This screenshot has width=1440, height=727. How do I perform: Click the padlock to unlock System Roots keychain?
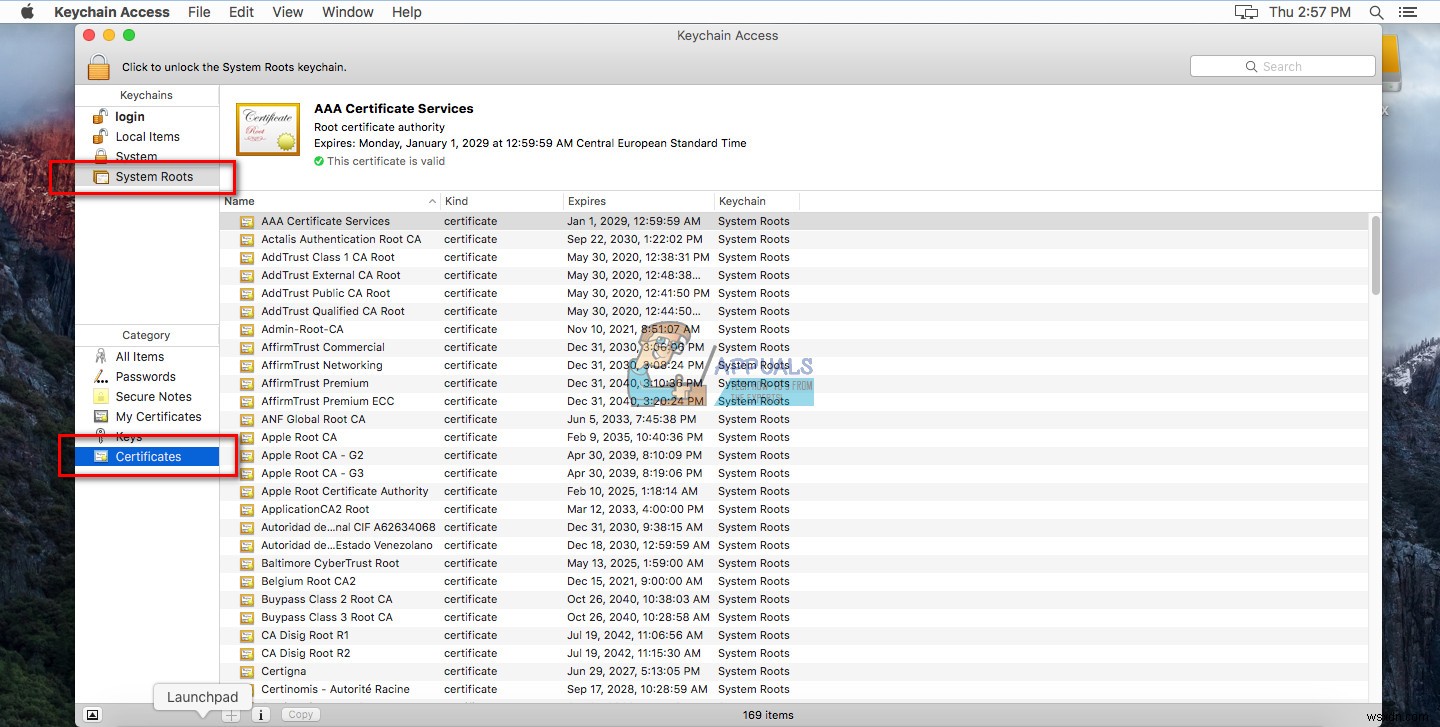pyautogui.click(x=98, y=67)
